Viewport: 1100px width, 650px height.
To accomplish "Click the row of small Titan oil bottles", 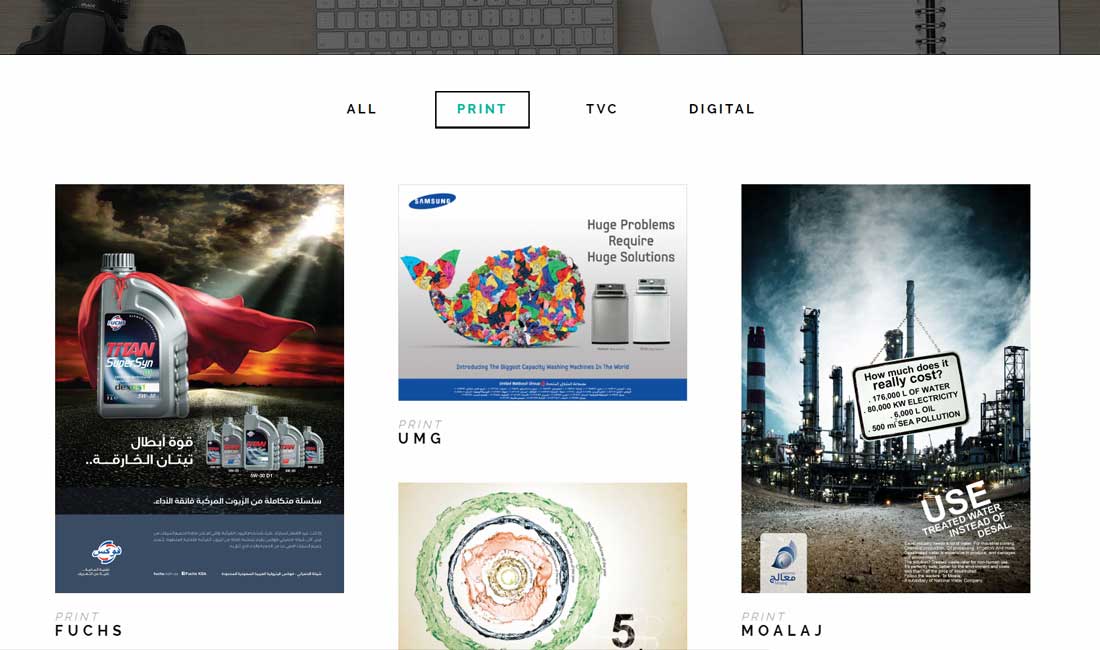I will pos(265,440).
